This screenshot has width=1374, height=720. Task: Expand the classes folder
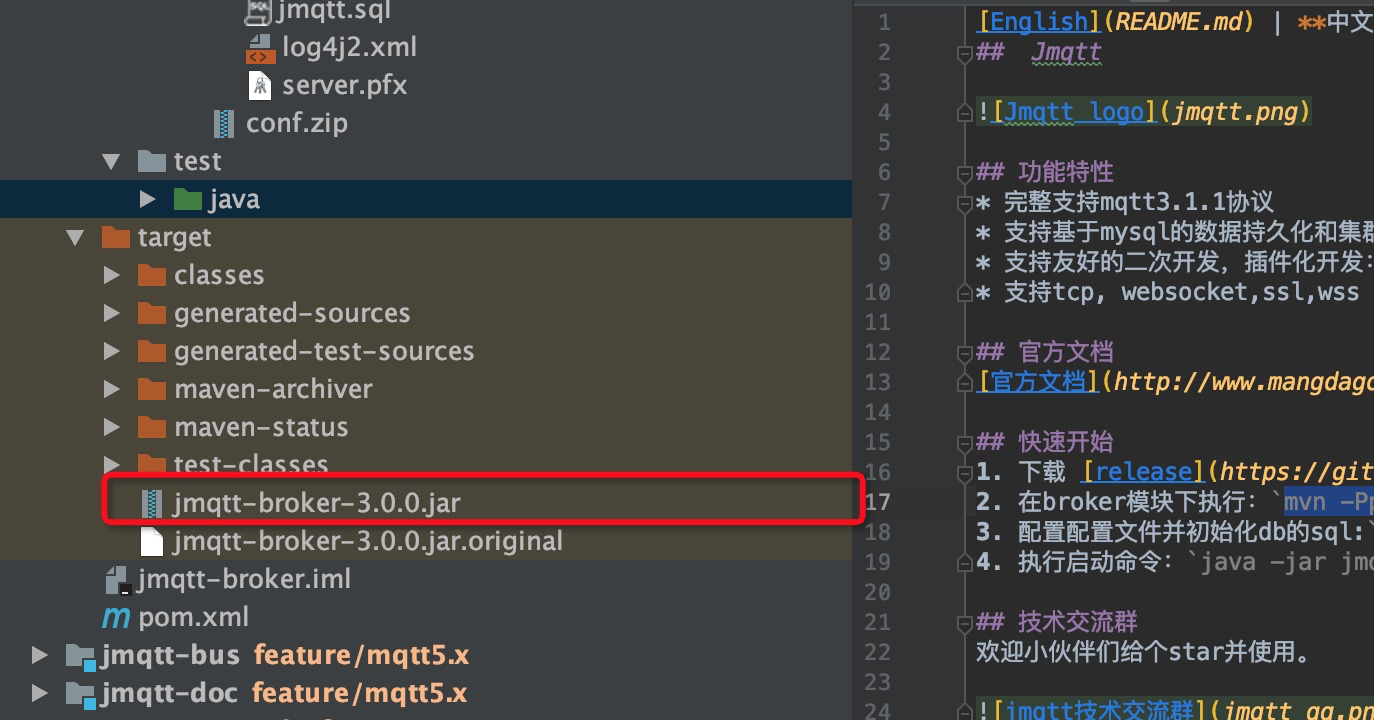tap(111, 275)
